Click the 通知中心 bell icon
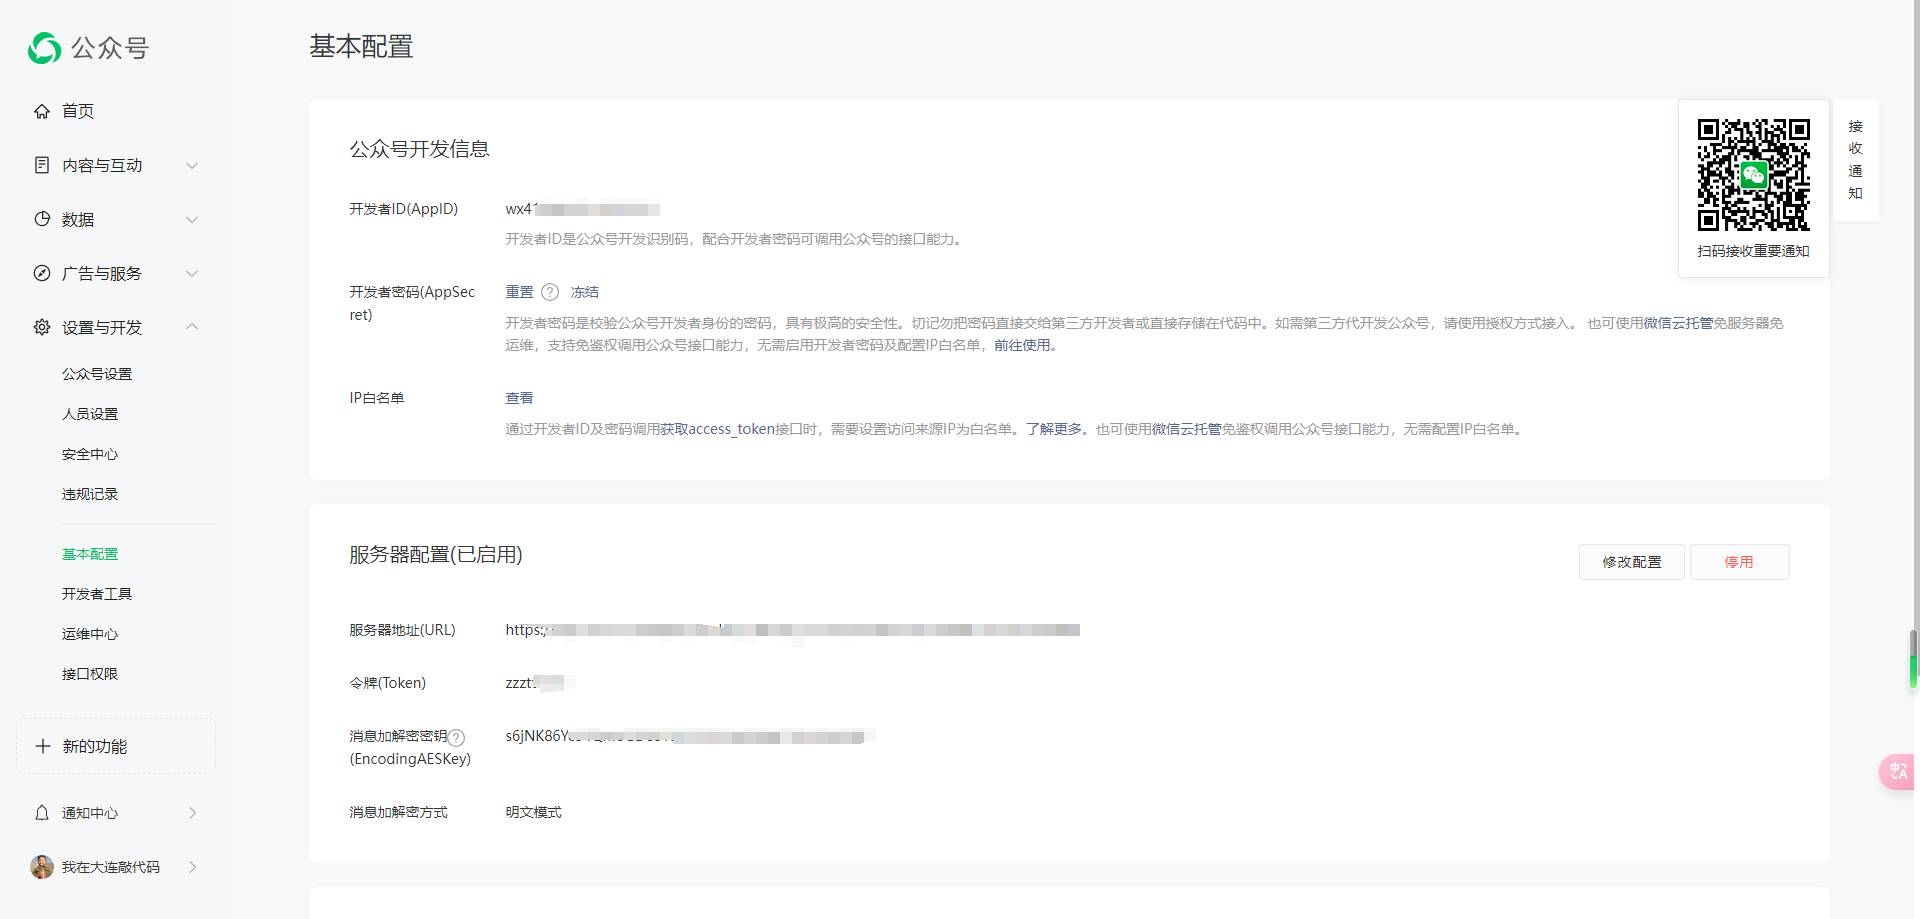Screen dimensions: 1920x919 42,813
